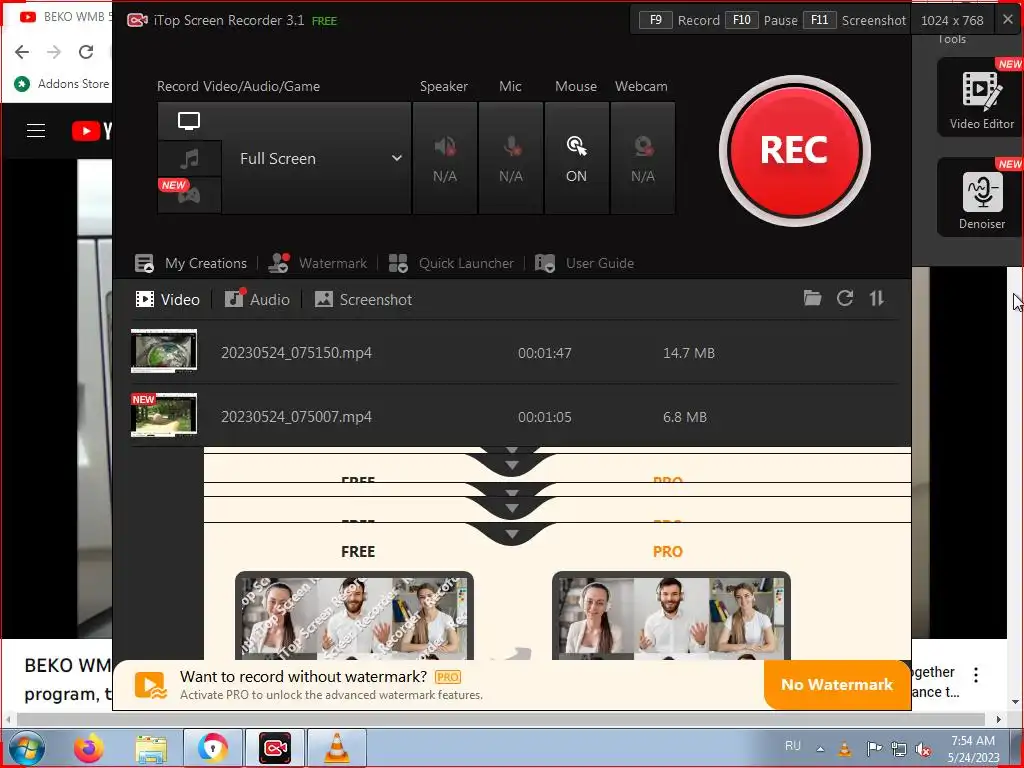Switch to game recording gamepad icon
The width and height of the screenshot is (1024, 768).
click(189, 195)
